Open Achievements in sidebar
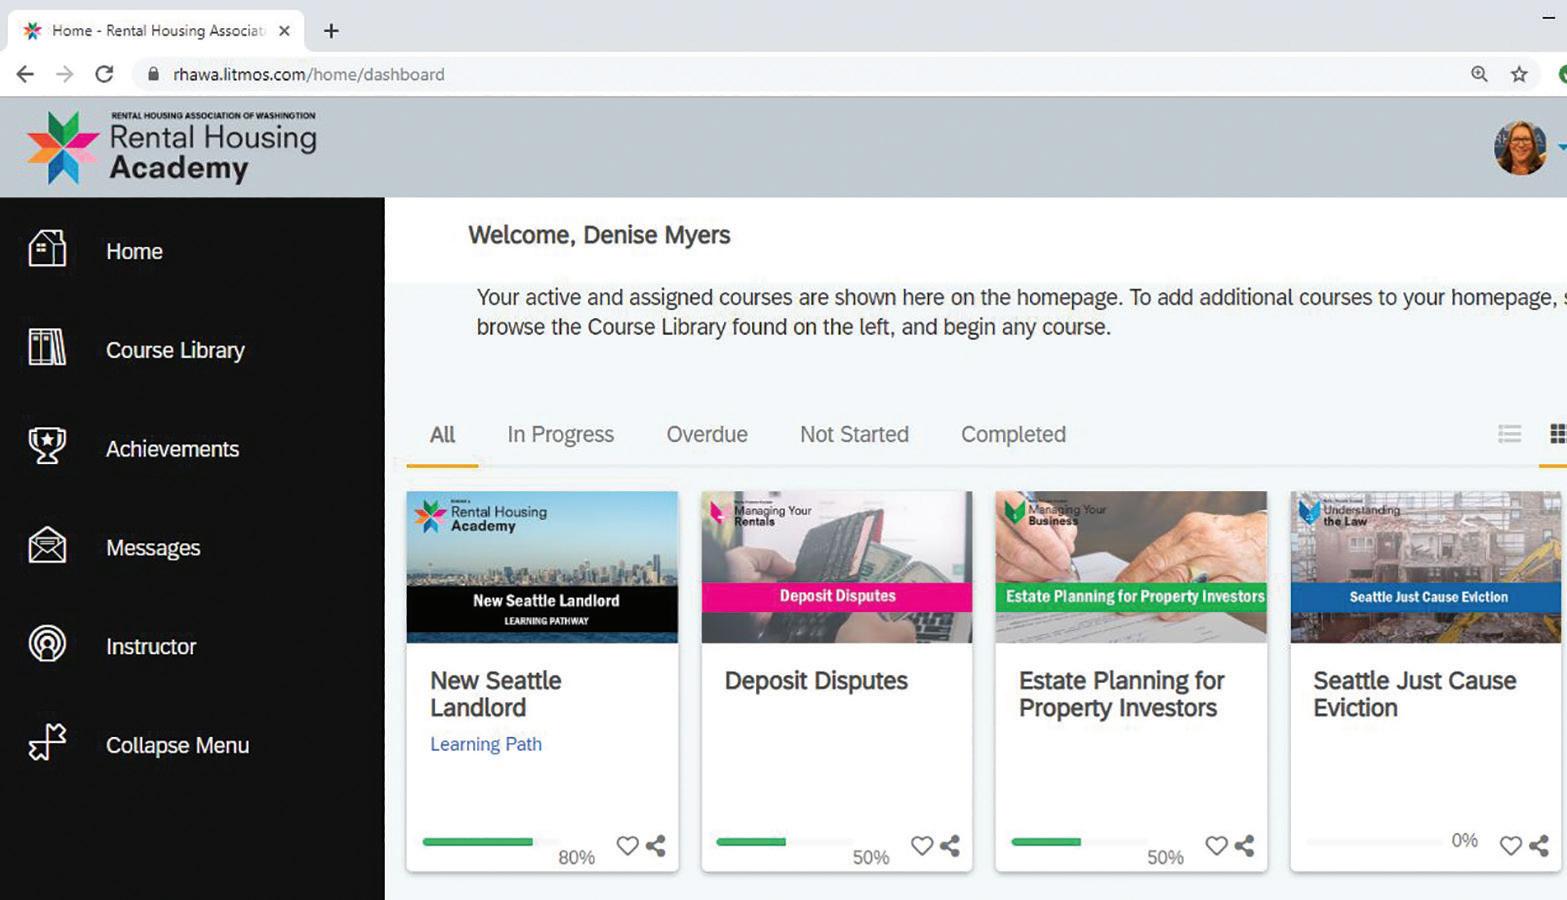 (172, 450)
